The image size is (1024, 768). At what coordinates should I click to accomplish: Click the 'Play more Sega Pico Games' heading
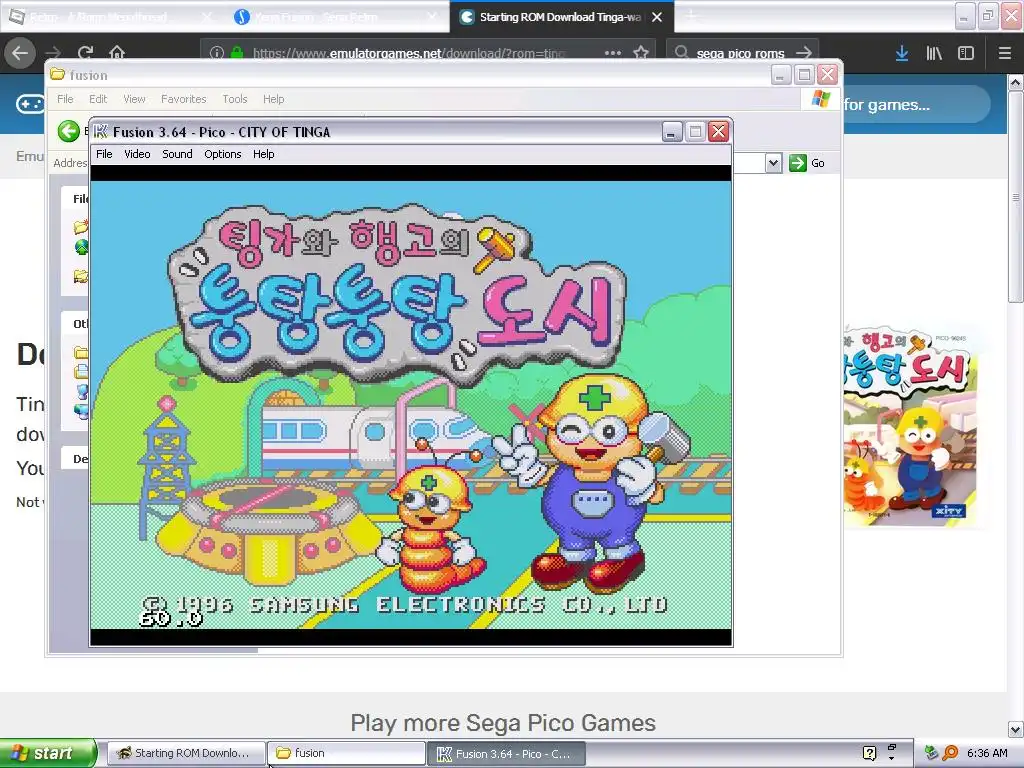click(503, 723)
